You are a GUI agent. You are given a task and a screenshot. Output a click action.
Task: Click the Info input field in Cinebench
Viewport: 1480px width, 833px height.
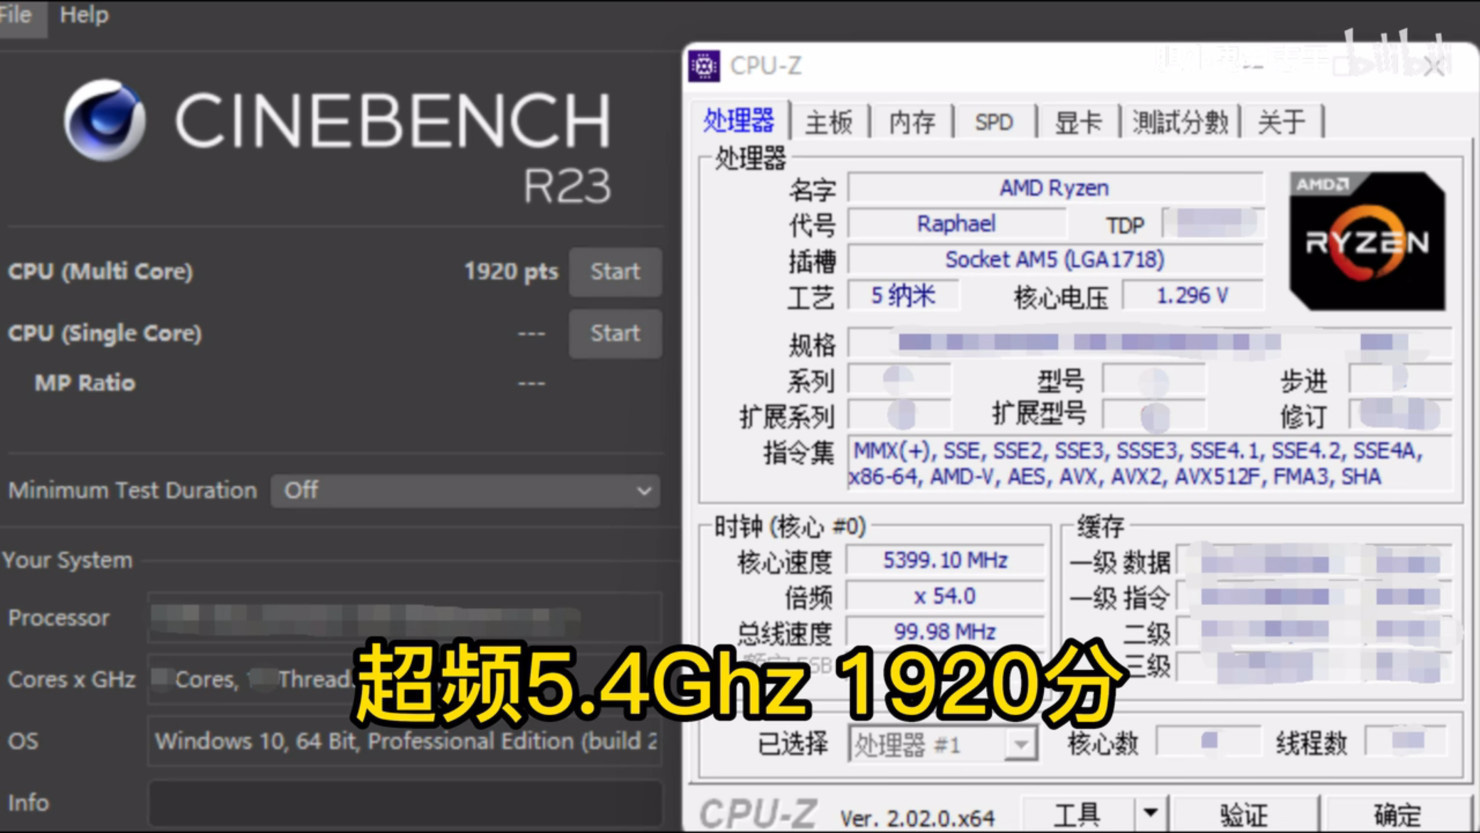click(405, 803)
